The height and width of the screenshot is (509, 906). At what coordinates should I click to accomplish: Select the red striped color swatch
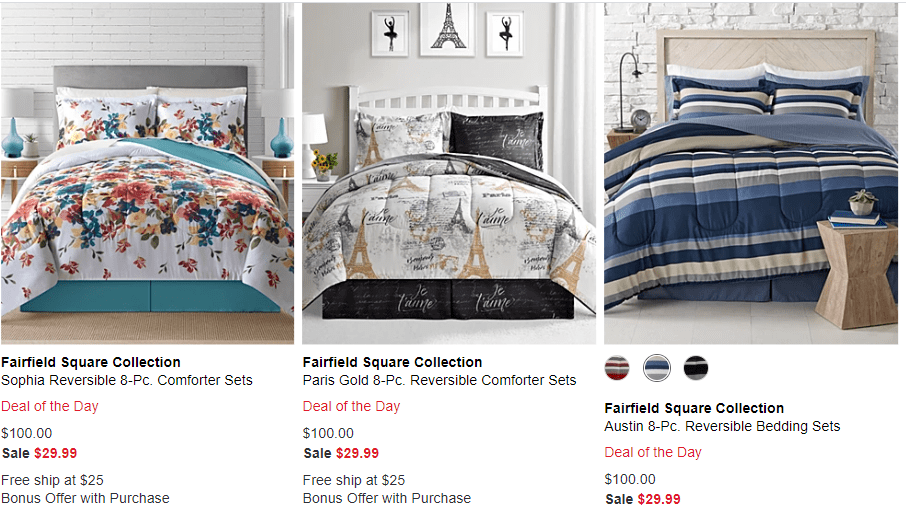pyautogui.click(x=617, y=368)
